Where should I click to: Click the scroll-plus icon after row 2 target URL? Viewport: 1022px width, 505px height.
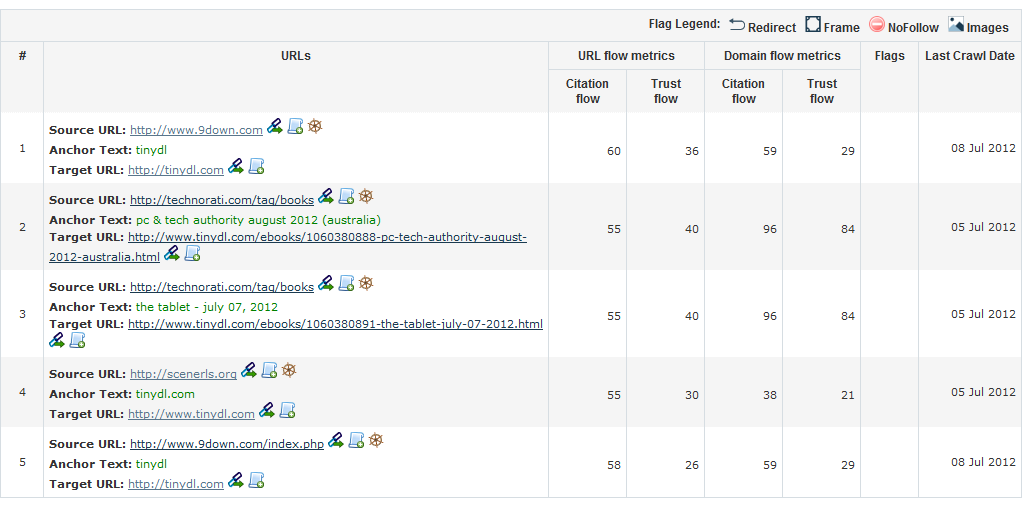tap(192, 253)
